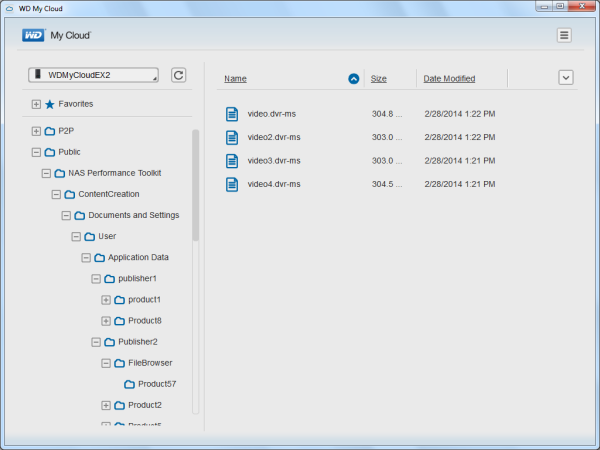Select file name video4.dvr-ms
The width and height of the screenshot is (600, 450).
point(274,184)
